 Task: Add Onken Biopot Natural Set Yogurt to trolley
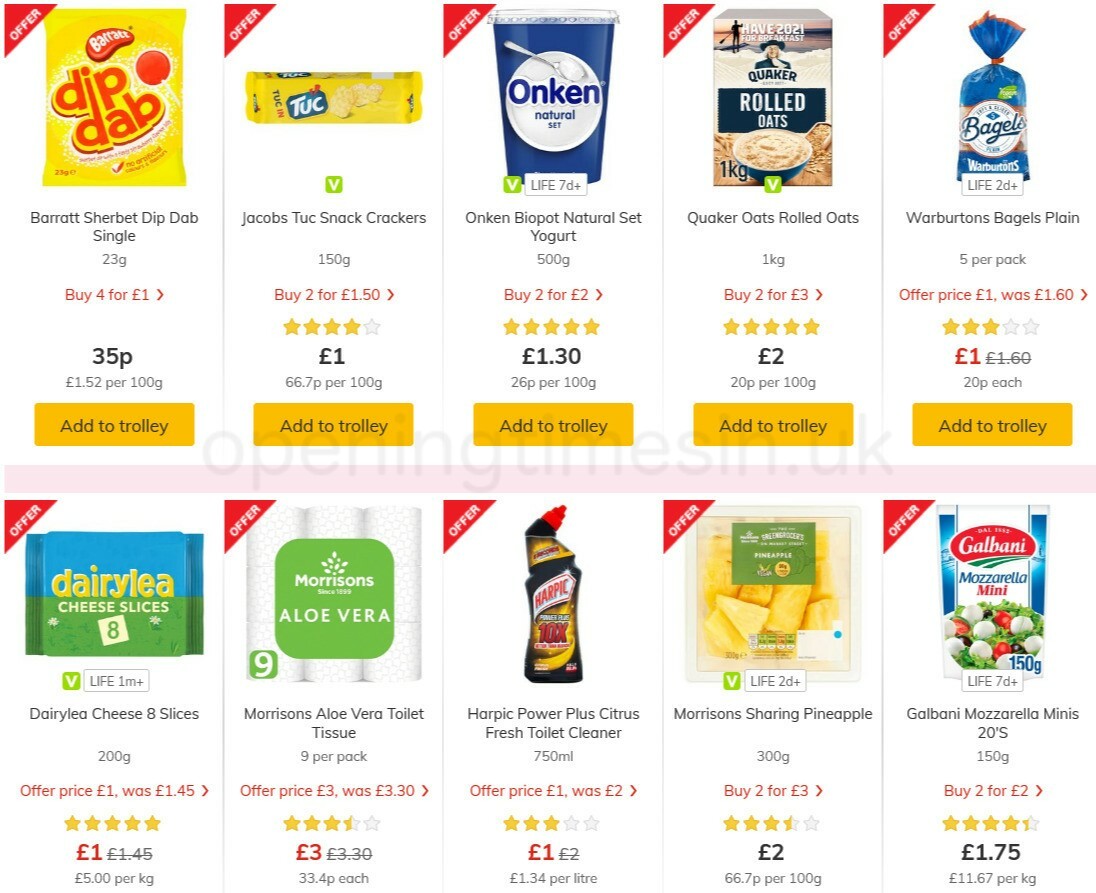coord(552,425)
